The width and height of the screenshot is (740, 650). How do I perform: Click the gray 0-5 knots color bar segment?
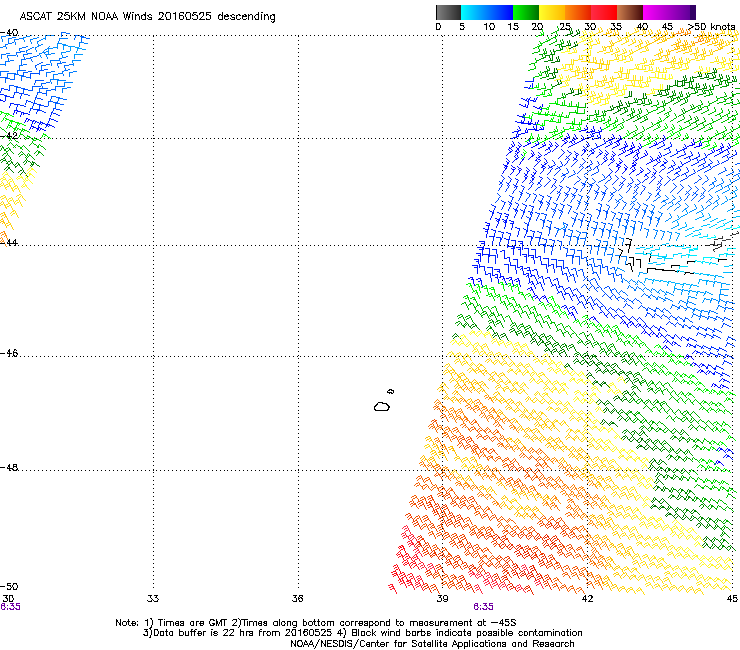pos(448,12)
